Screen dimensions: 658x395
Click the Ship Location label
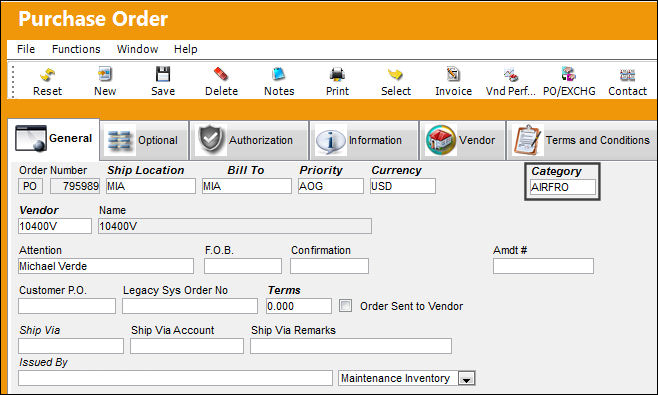click(x=146, y=170)
